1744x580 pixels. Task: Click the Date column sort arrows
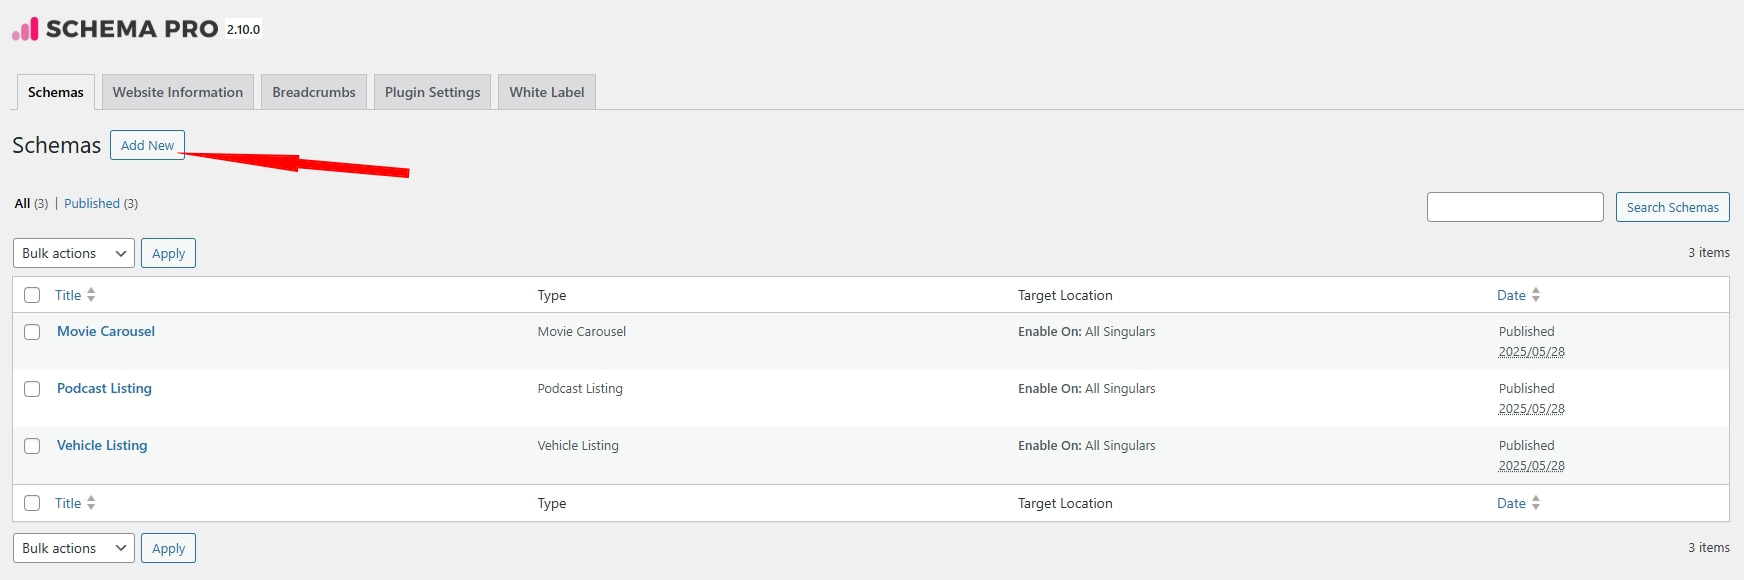[x=1537, y=295]
